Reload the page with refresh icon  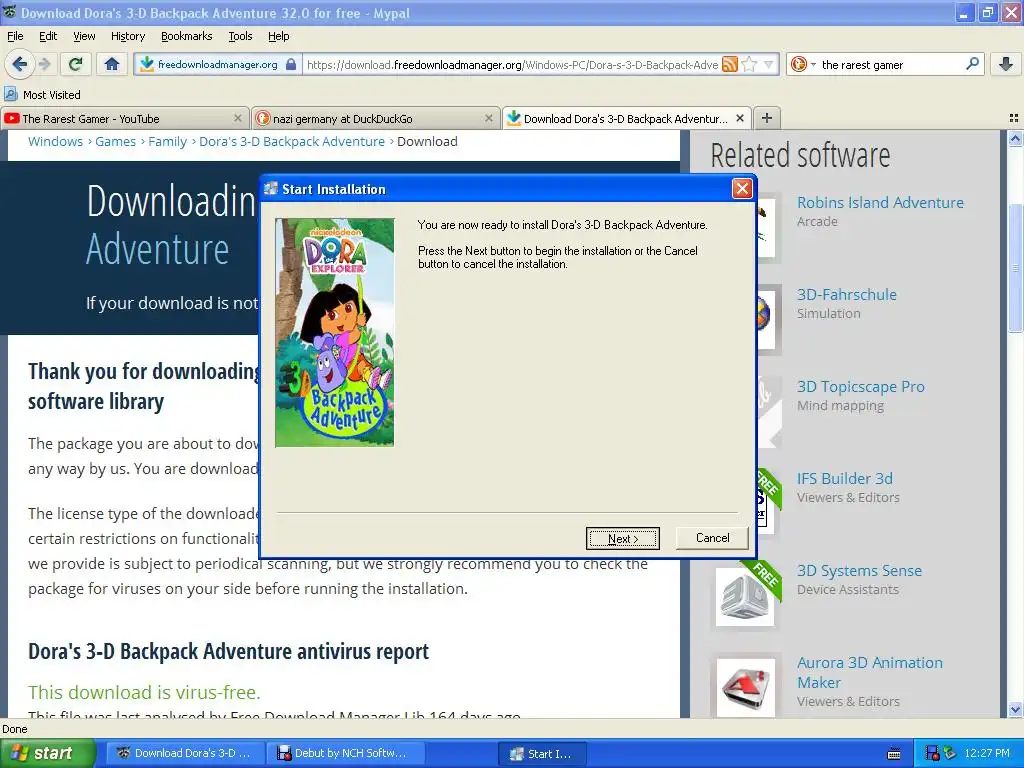[x=75, y=64]
